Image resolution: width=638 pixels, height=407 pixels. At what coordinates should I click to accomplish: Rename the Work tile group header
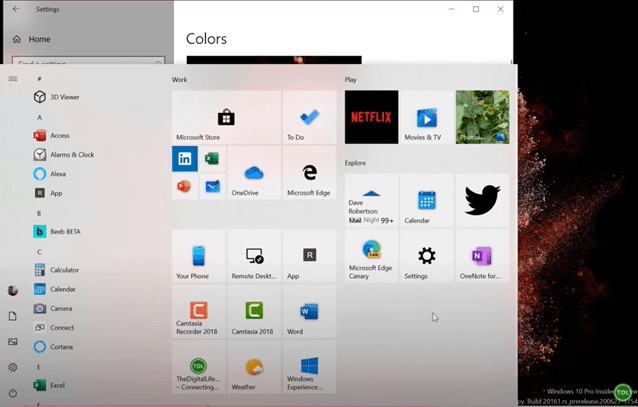point(179,80)
